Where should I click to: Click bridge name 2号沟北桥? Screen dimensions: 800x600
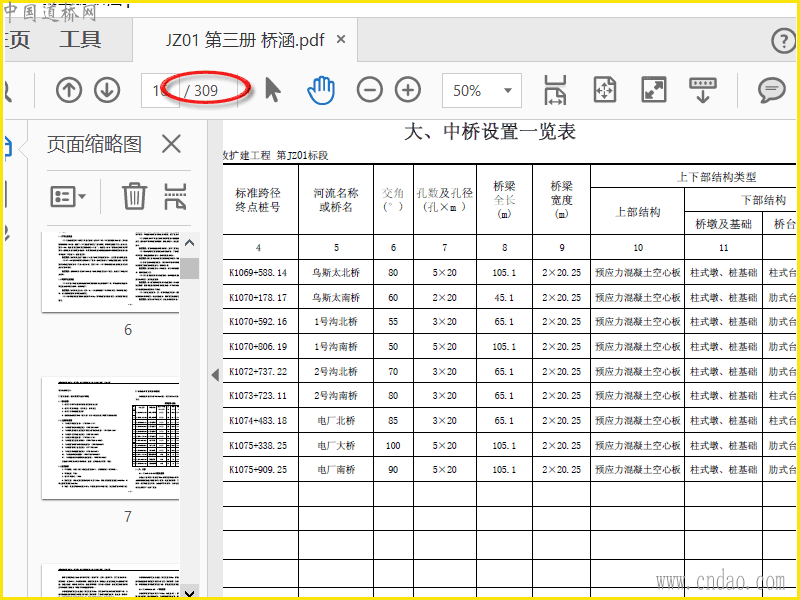[336, 371]
